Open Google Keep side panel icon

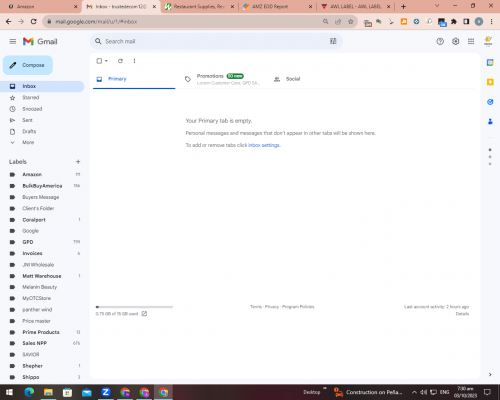pyautogui.click(x=490, y=82)
